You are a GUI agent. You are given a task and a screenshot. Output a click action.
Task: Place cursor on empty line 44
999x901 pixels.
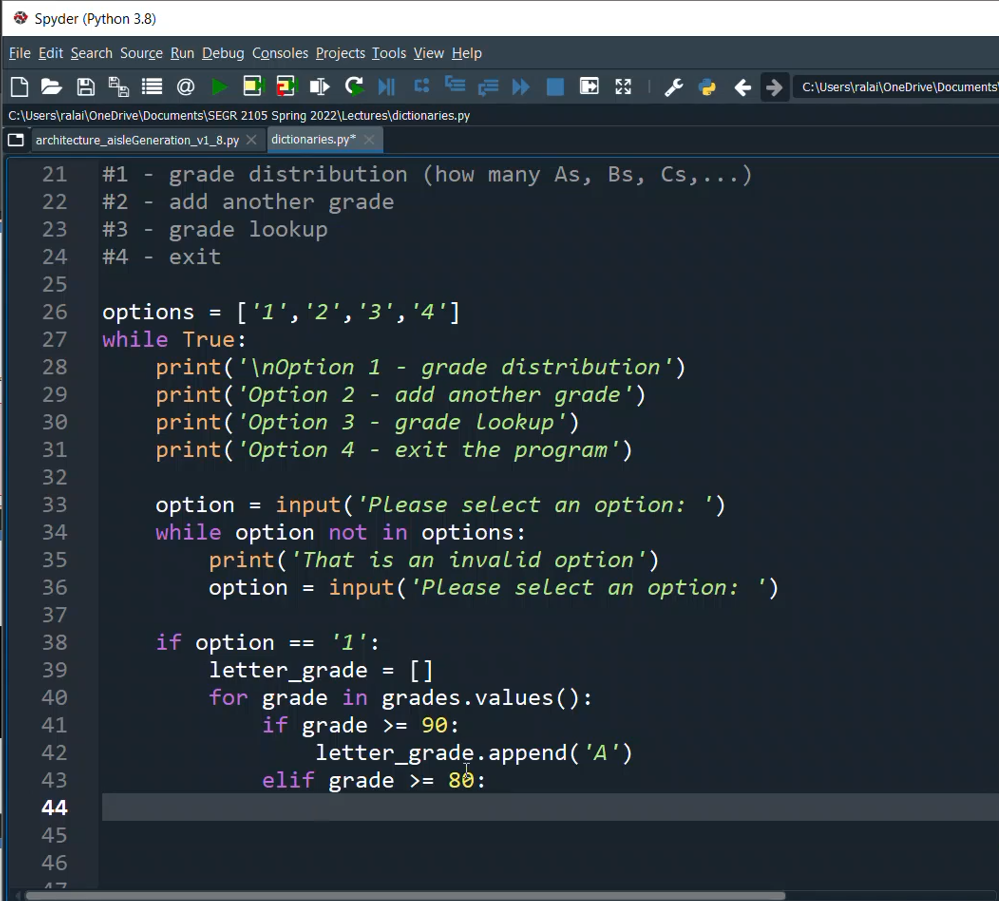tap(548, 807)
